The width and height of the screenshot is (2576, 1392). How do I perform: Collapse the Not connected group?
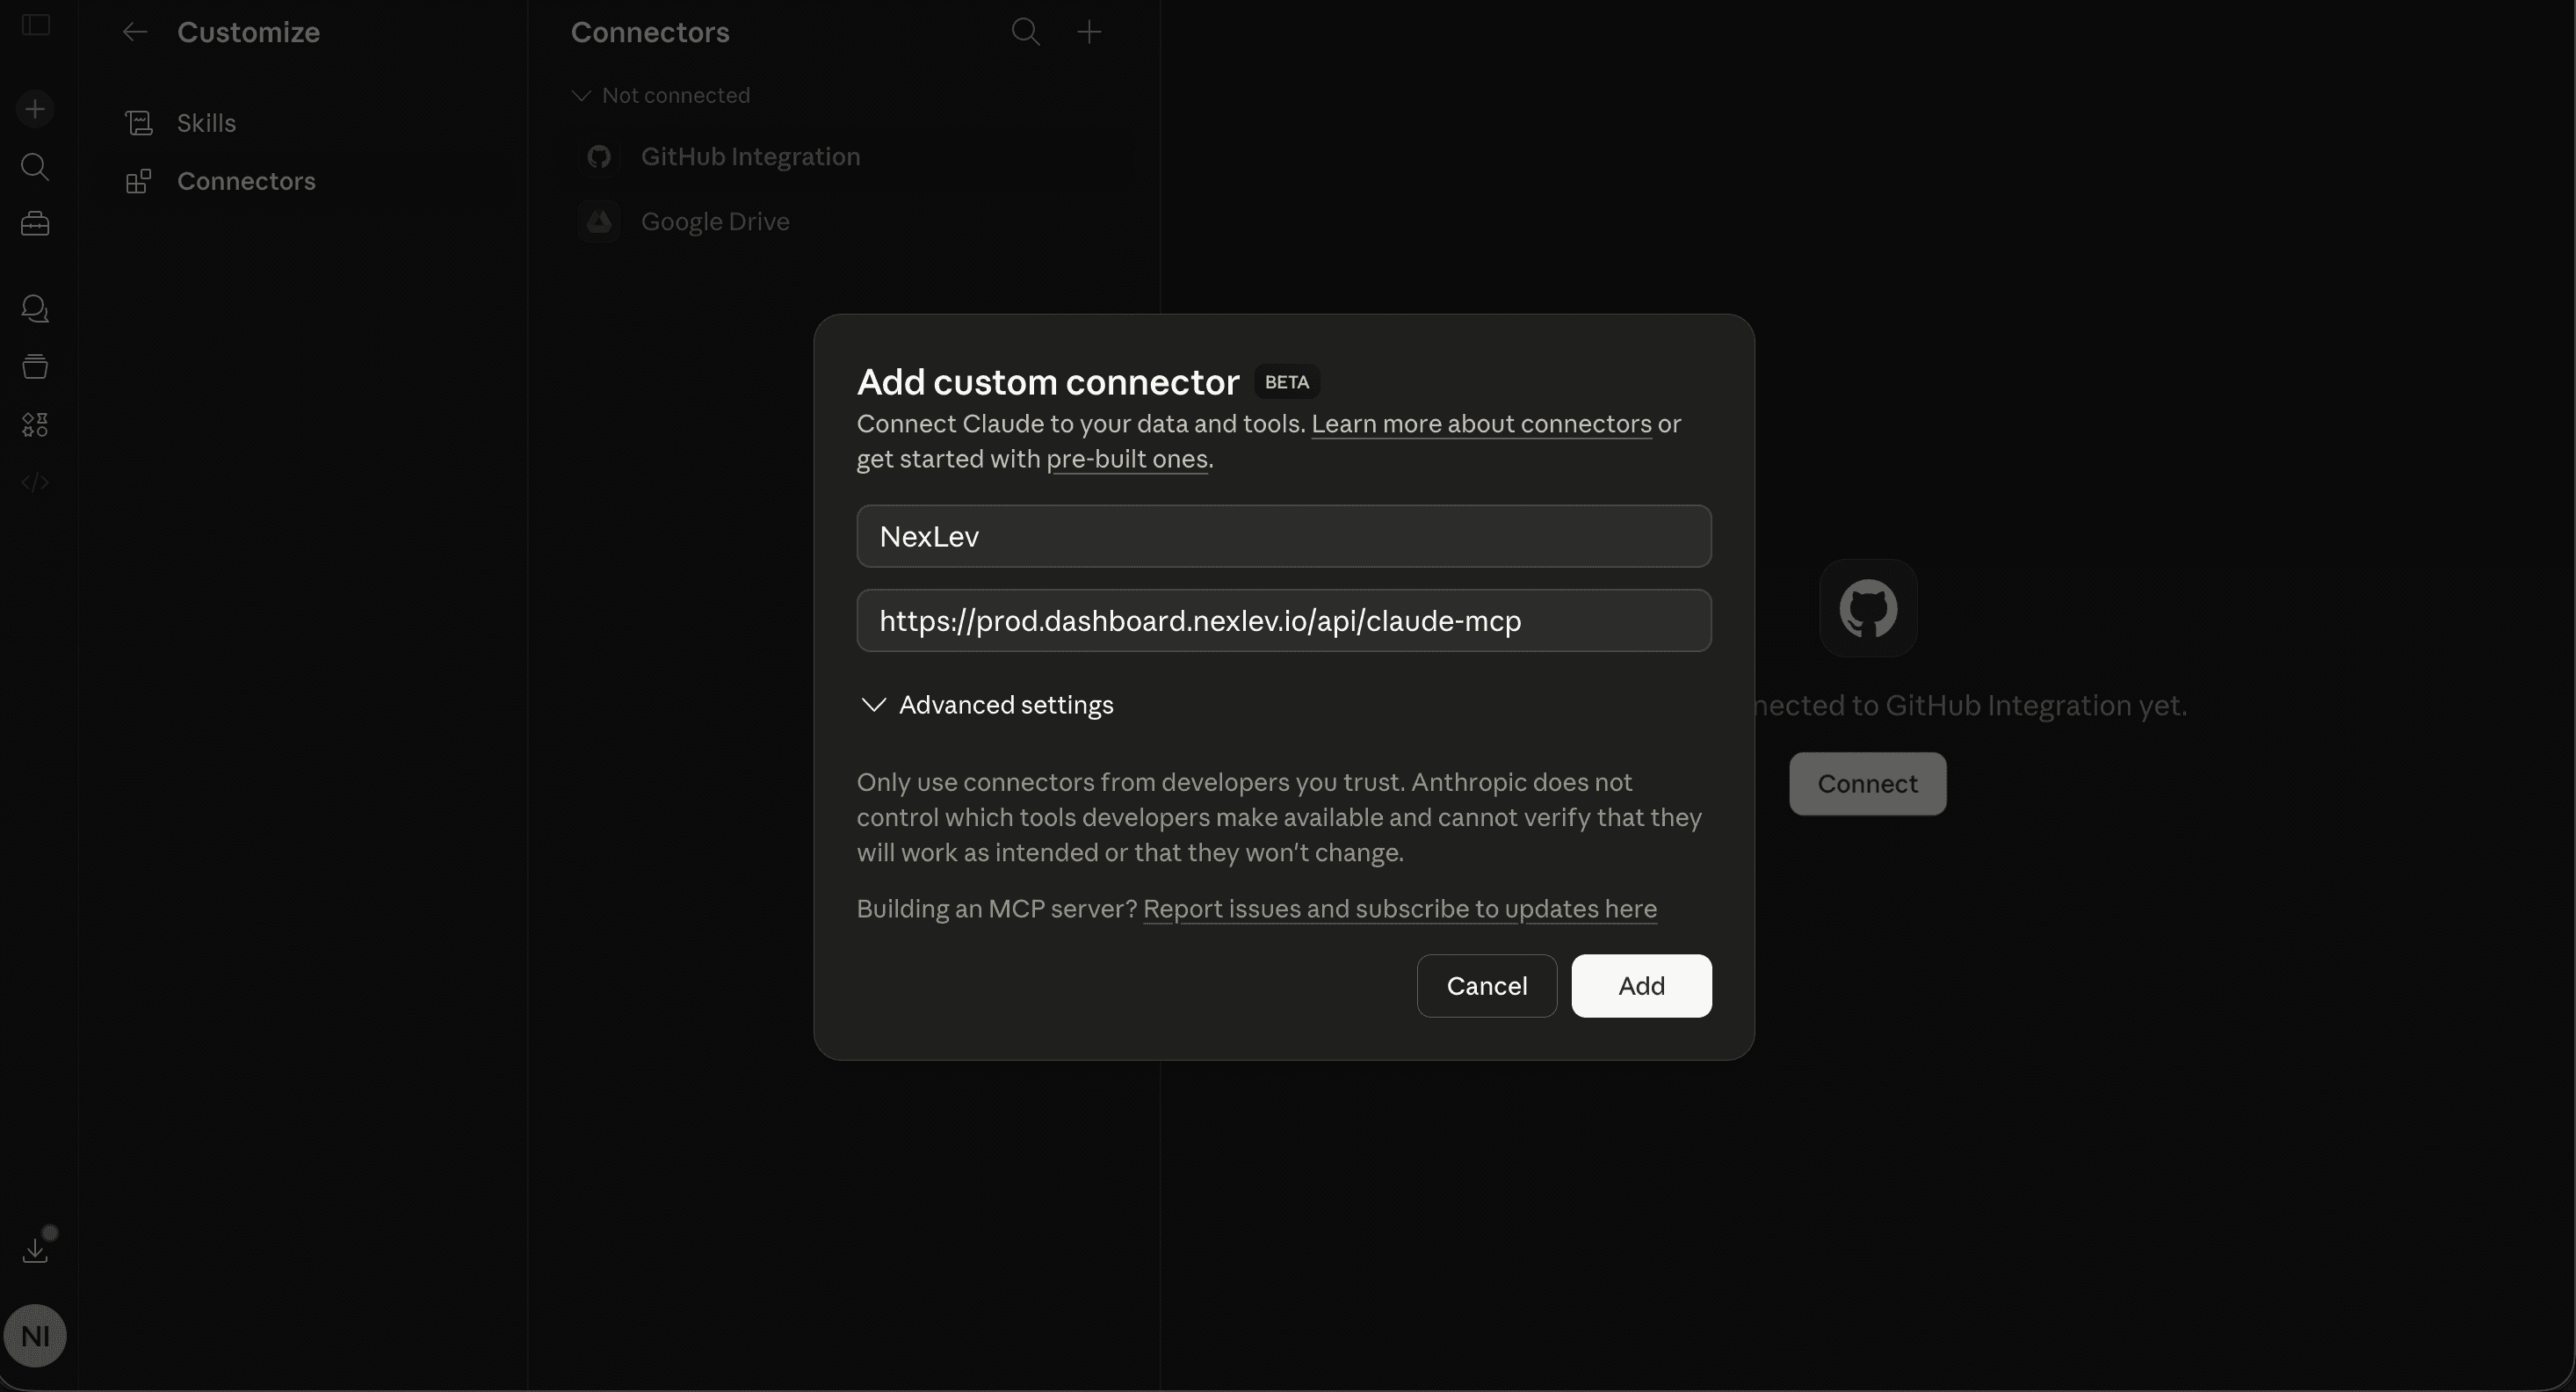tap(660, 95)
